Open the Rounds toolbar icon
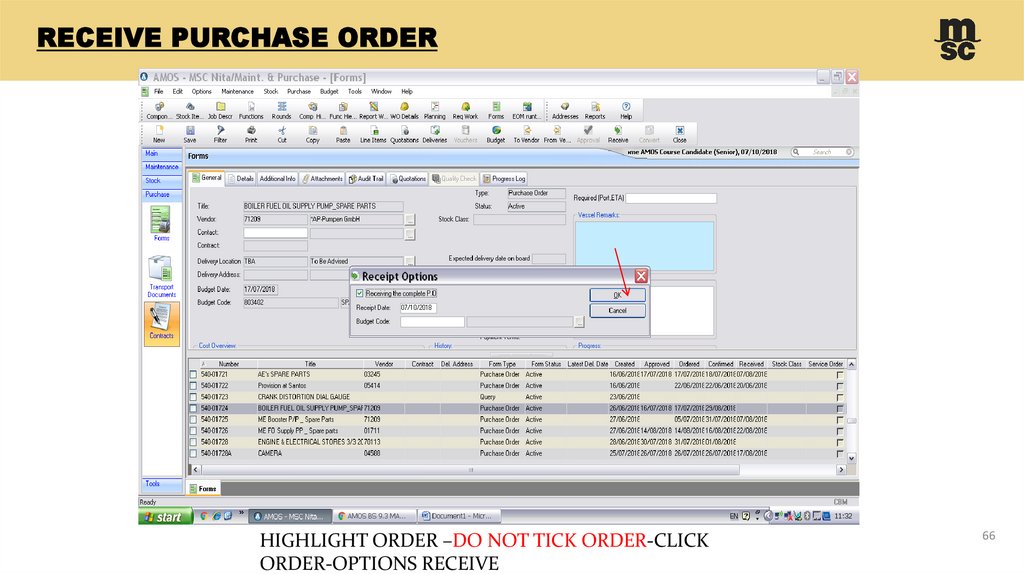1024x574 pixels. 281,110
